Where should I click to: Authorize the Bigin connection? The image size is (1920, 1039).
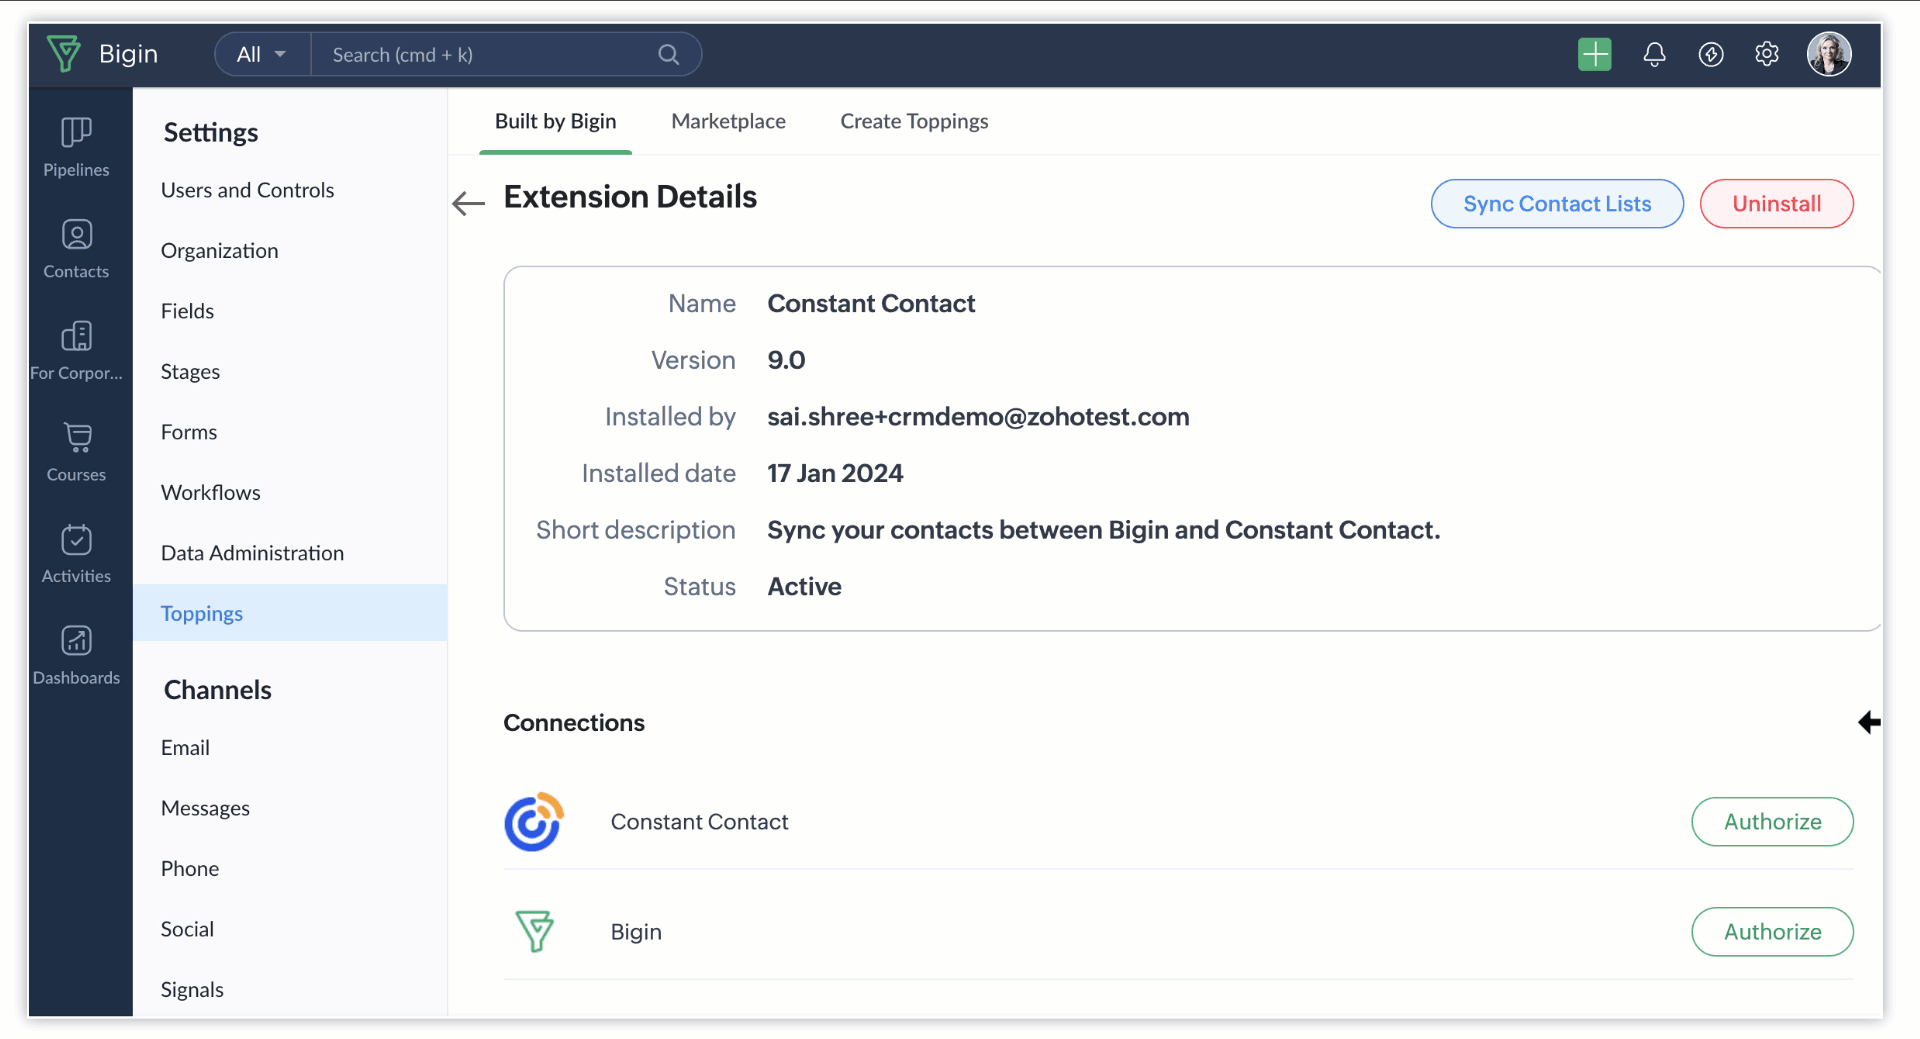coord(1772,932)
